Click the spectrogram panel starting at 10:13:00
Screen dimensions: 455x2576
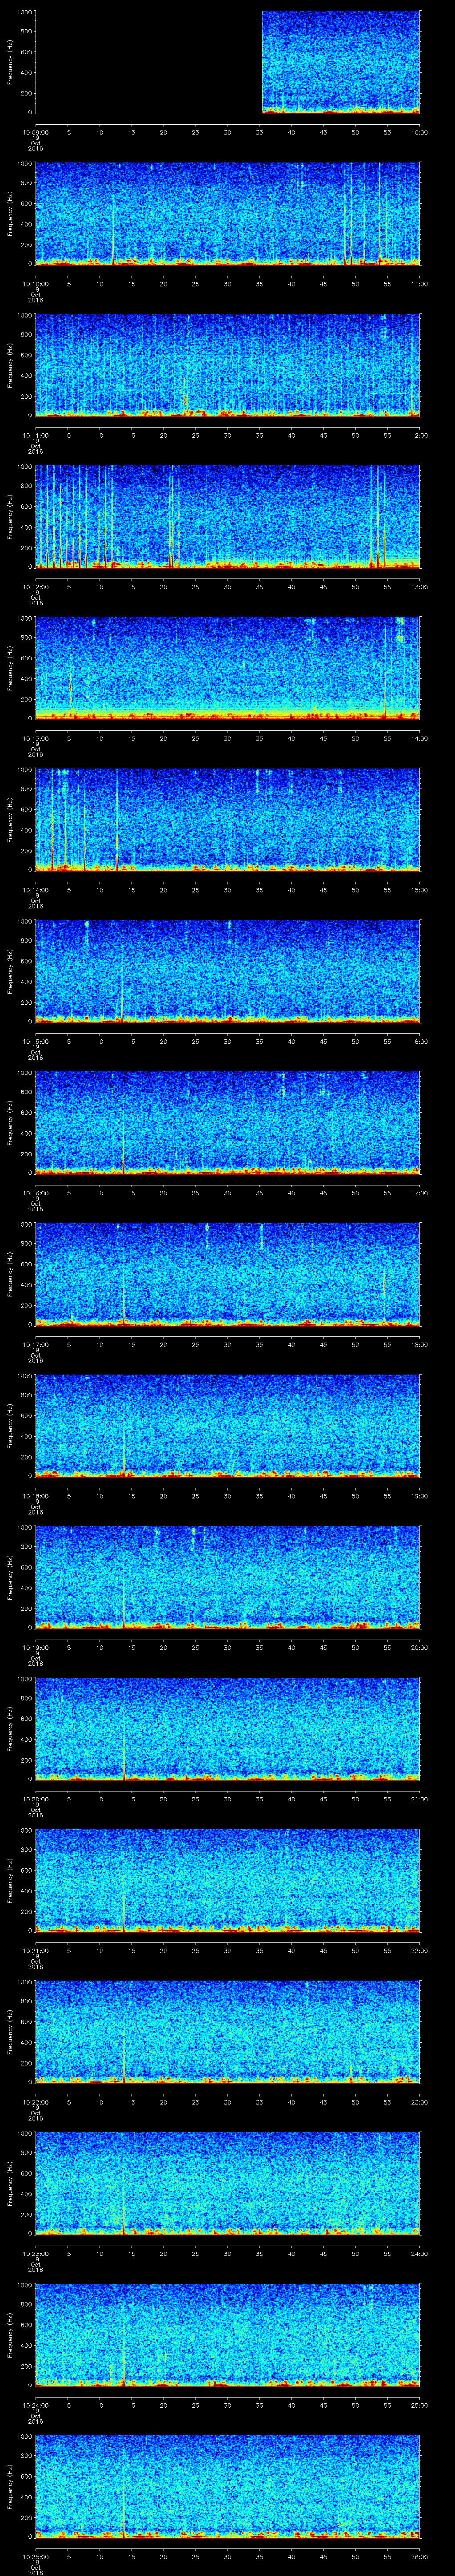click(x=228, y=668)
